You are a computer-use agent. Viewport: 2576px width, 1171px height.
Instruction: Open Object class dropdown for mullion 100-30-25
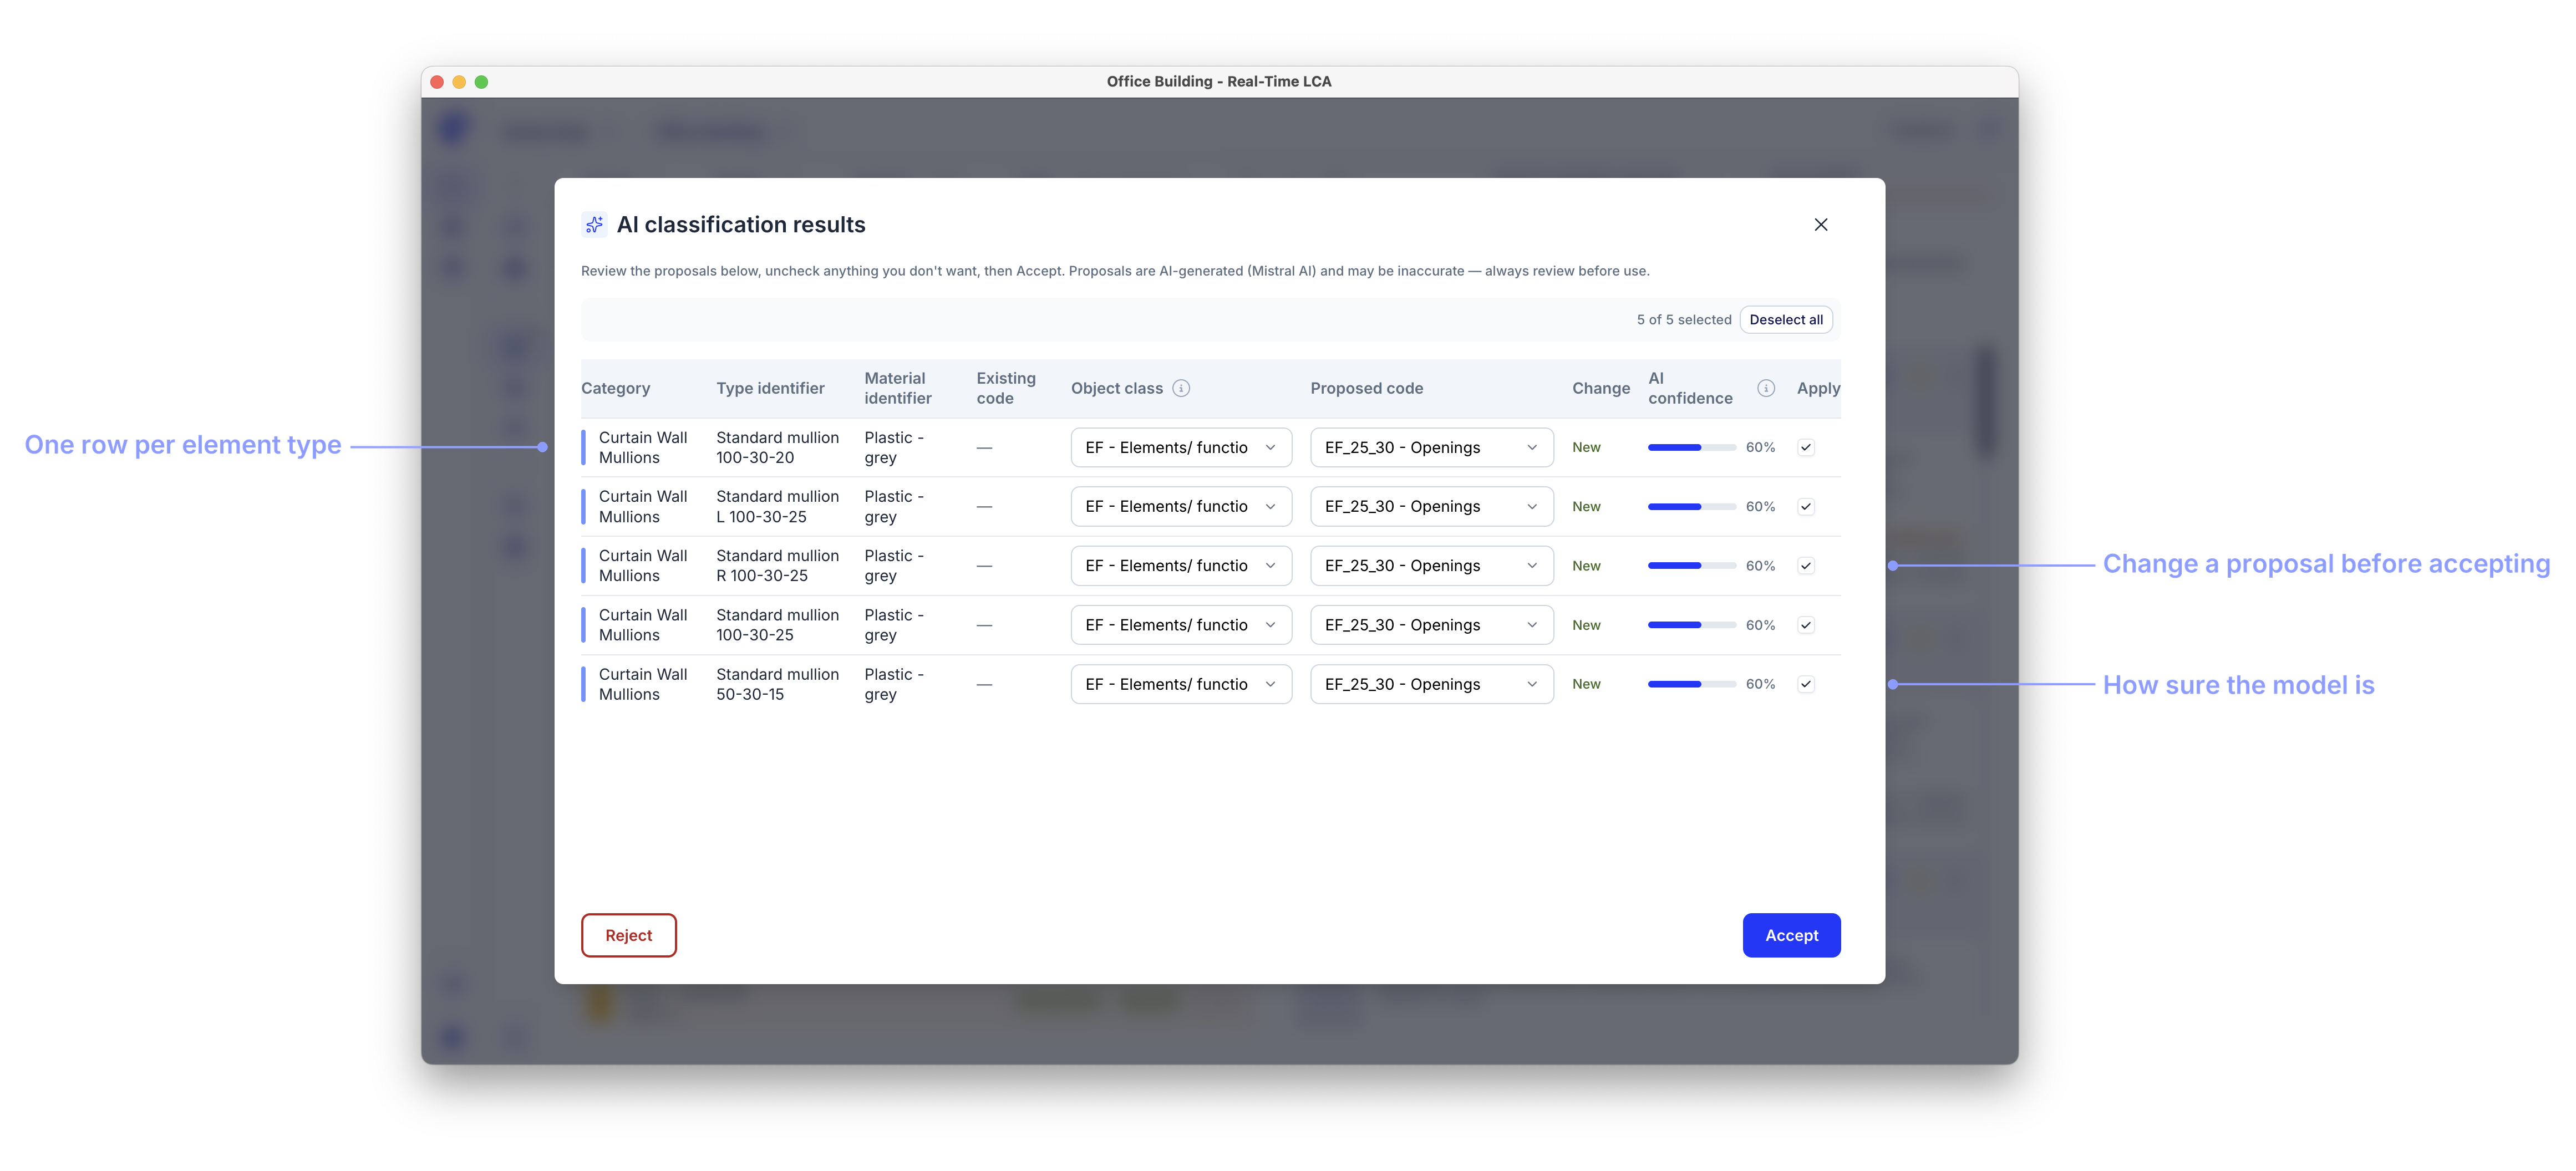pyautogui.click(x=1181, y=625)
